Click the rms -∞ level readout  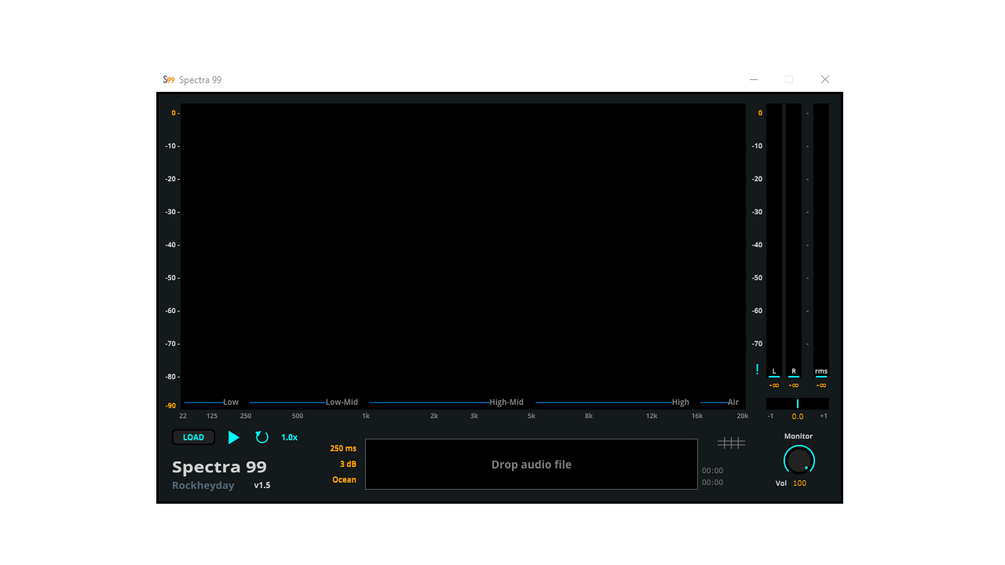[821, 386]
